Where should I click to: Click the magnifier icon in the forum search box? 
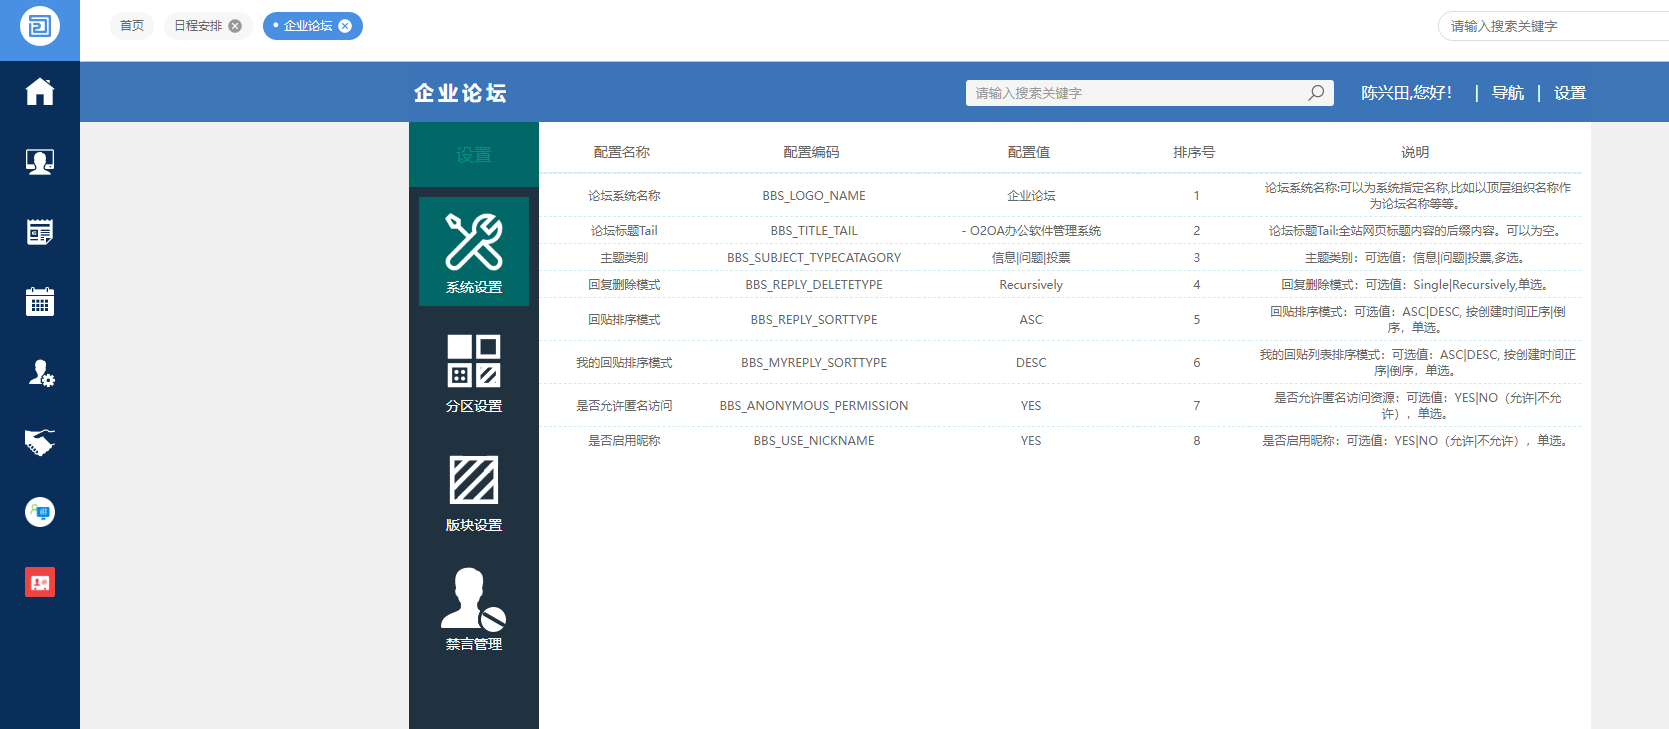(x=1317, y=93)
